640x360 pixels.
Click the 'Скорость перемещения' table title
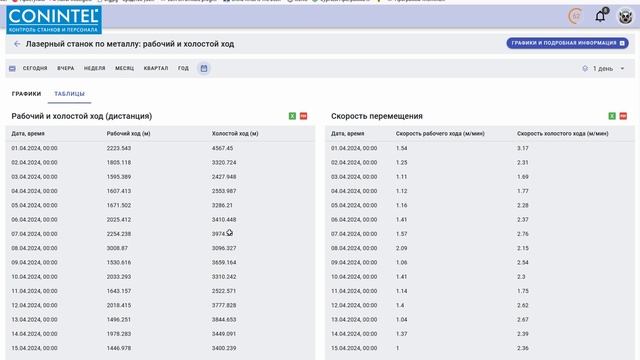[377, 116]
